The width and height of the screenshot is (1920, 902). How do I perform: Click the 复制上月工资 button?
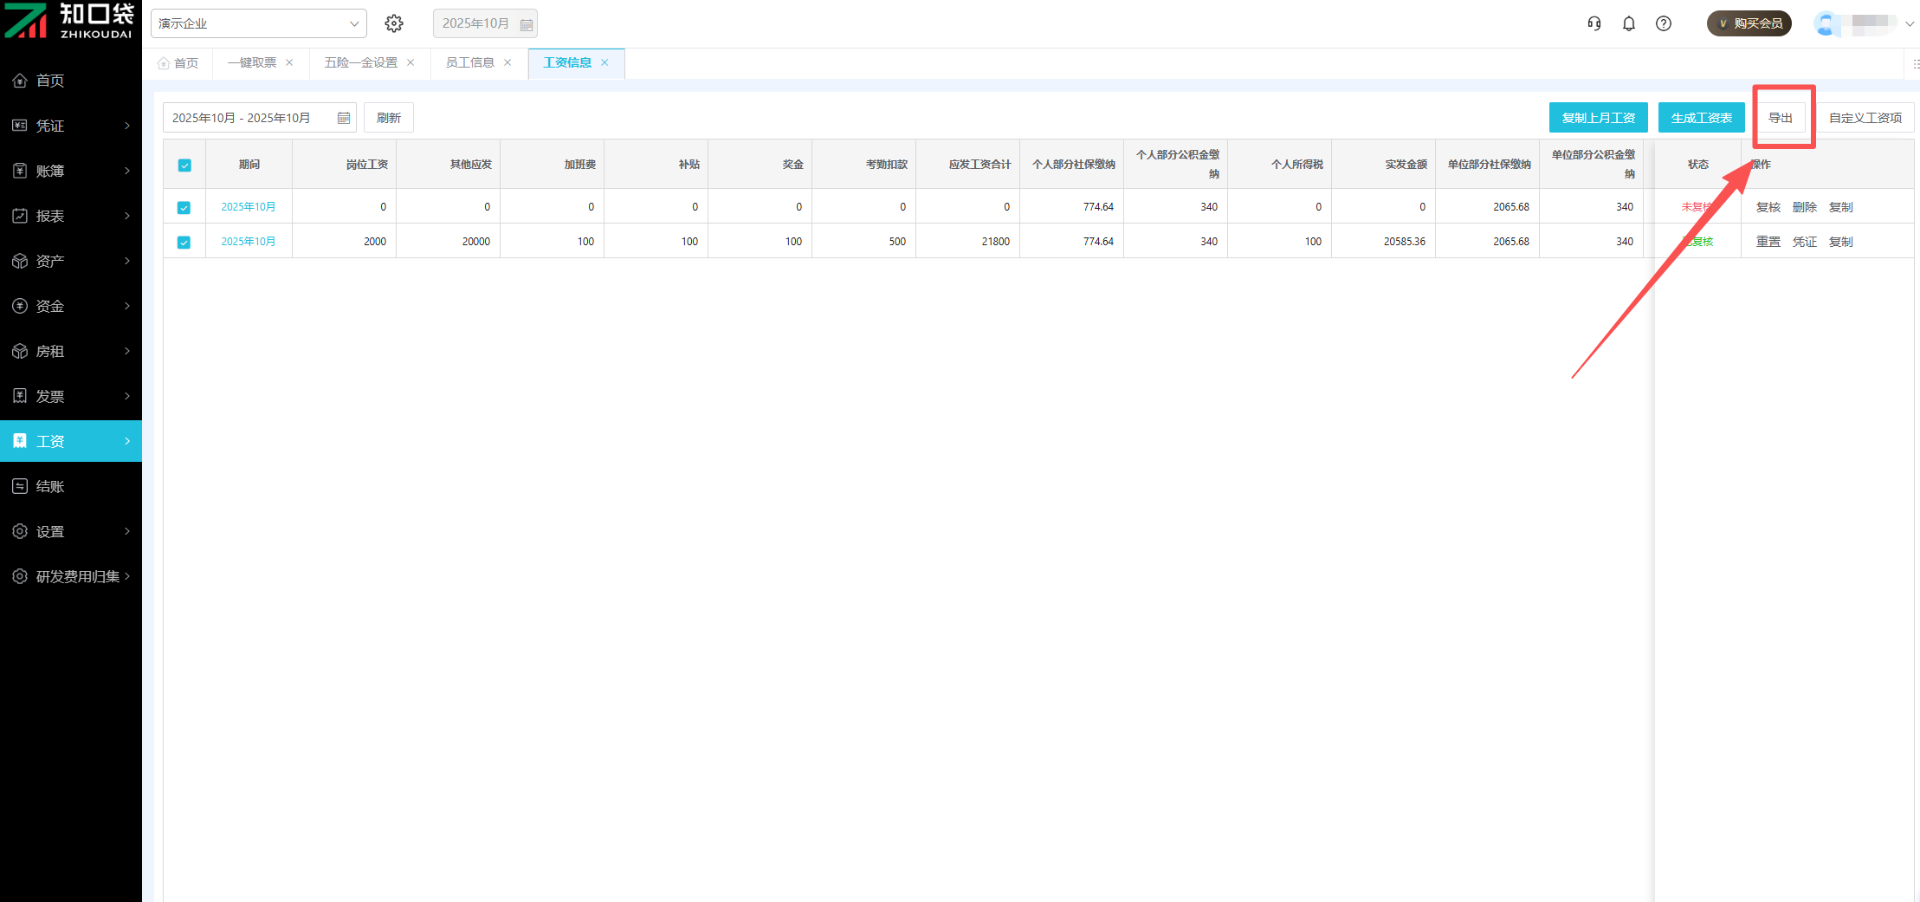(1598, 118)
